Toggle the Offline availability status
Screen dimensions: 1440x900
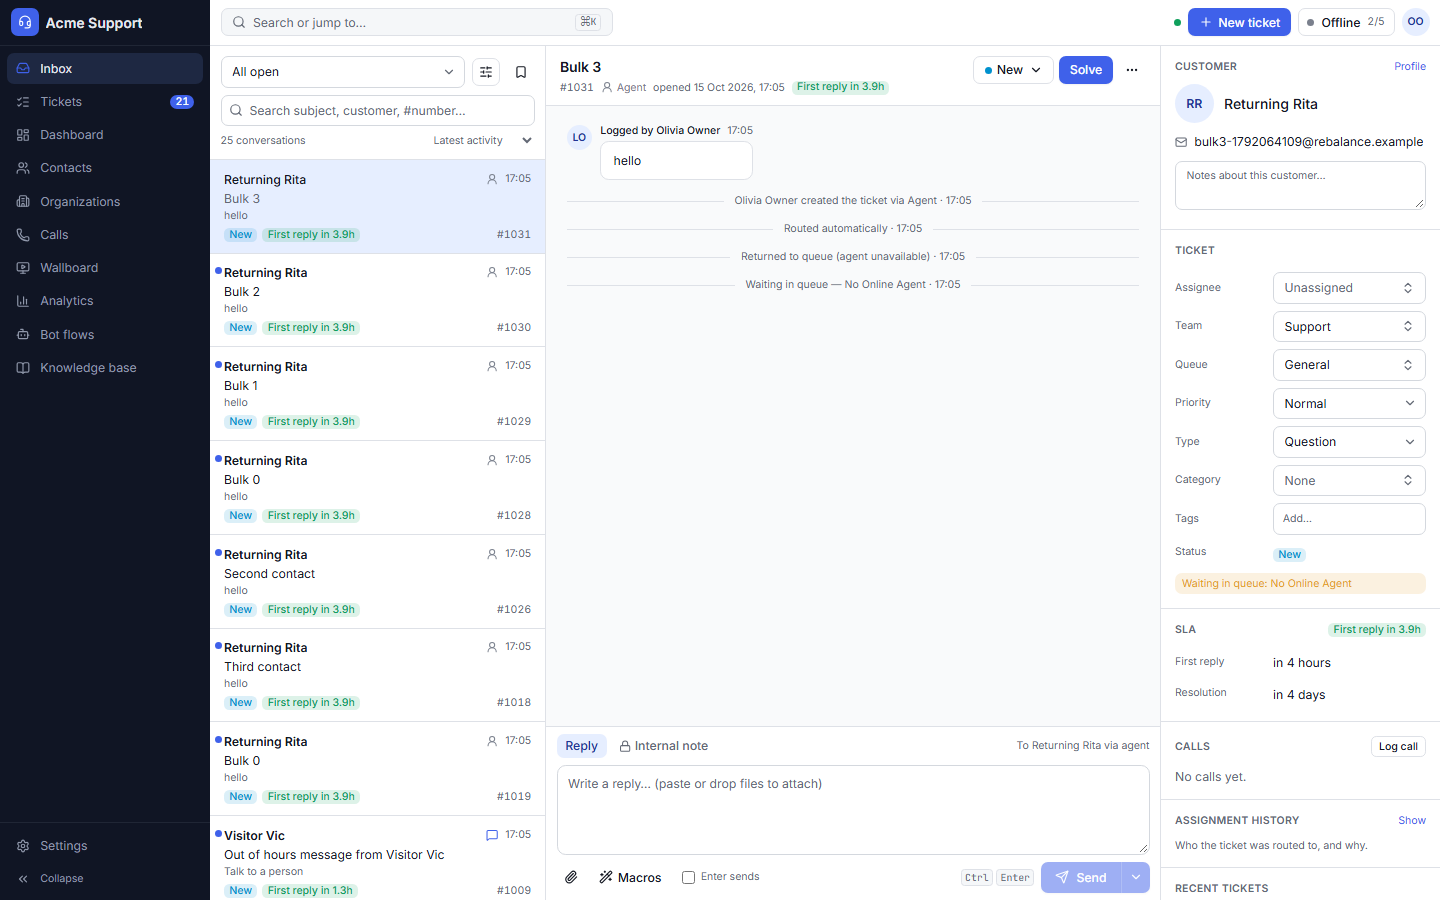(1346, 22)
